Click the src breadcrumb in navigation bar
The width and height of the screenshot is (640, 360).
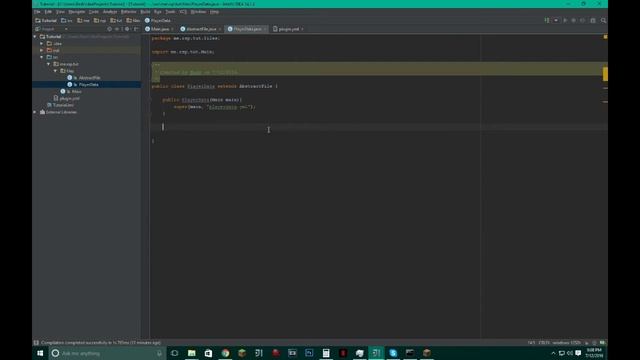click(67, 20)
